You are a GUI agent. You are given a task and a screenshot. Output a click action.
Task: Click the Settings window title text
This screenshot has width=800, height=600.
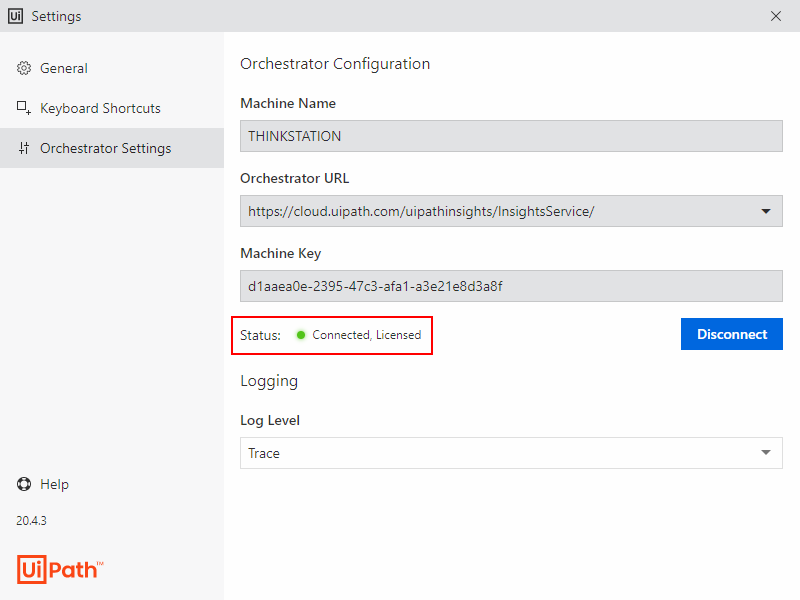[x=56, y=16]
